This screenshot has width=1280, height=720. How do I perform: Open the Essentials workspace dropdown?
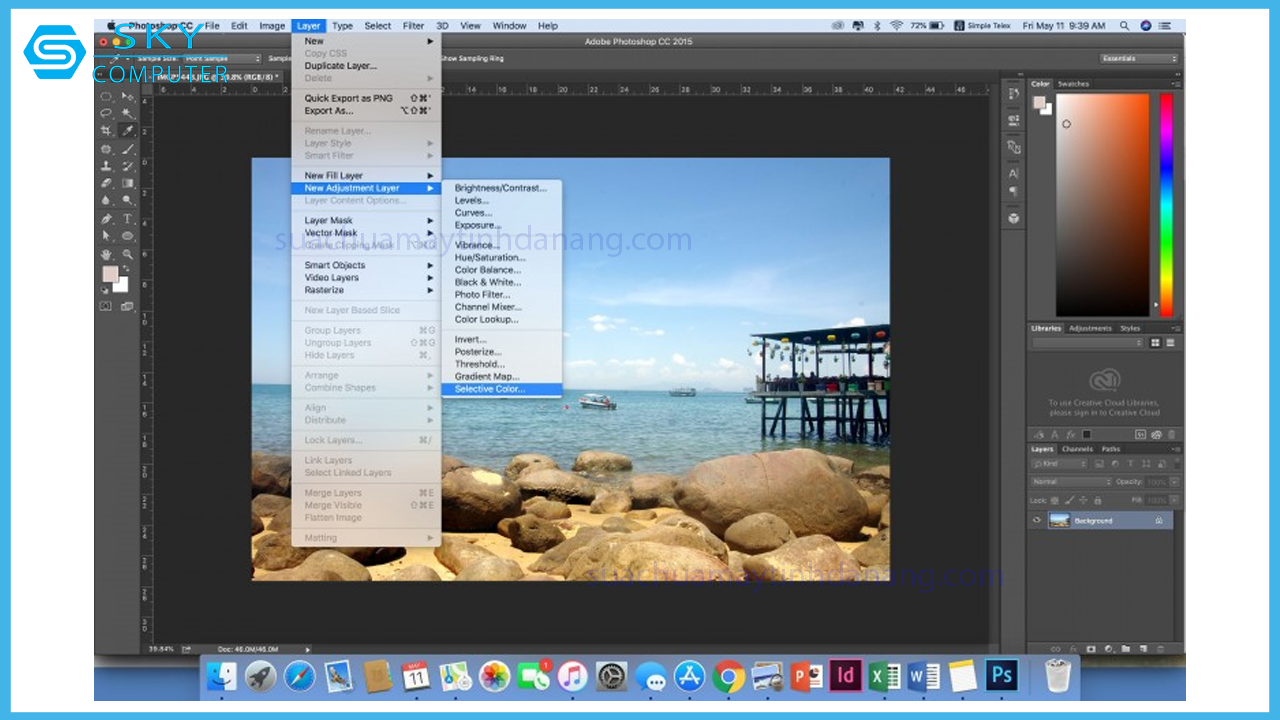click(1138, 59)
